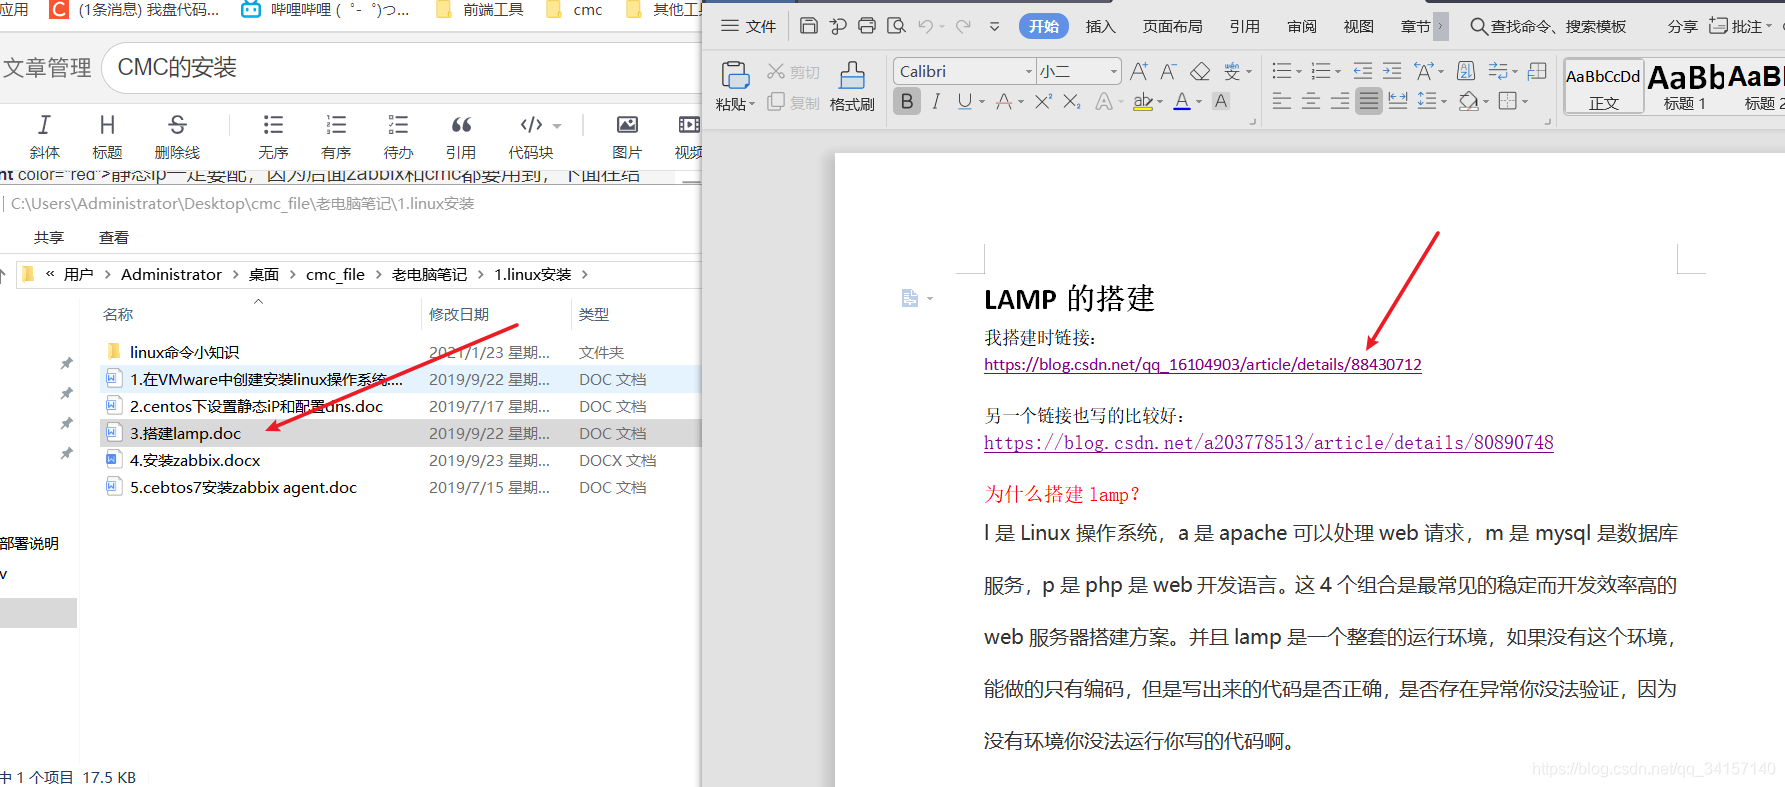Open Print Preview icon in WPS

(897, 26)
